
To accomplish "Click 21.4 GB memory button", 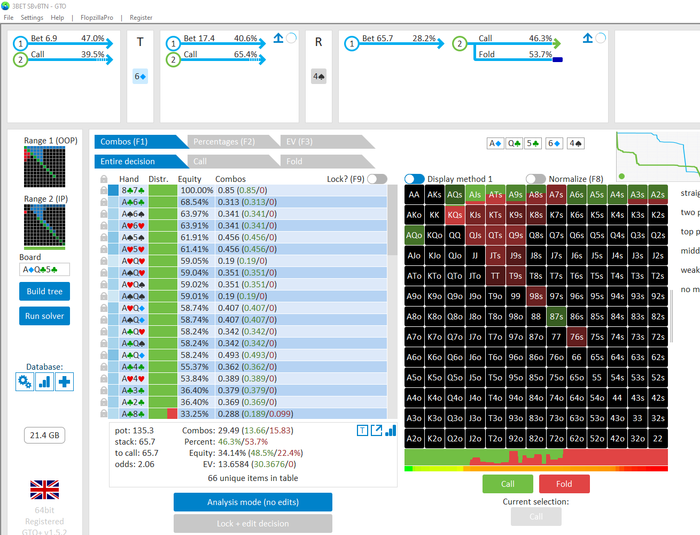I will tap(45, 435).
